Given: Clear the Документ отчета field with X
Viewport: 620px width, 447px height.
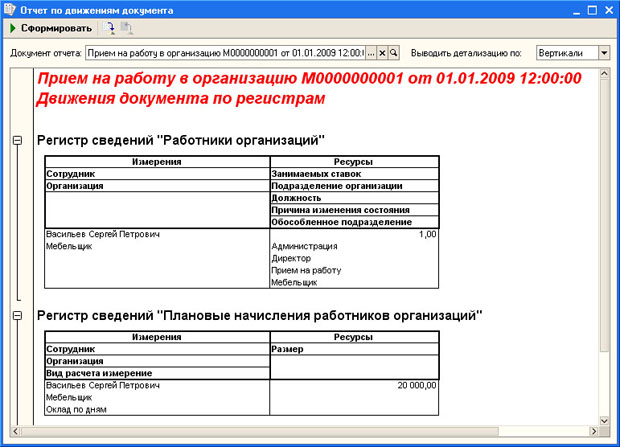Looking at the screenshot, I should click(382, 53).
